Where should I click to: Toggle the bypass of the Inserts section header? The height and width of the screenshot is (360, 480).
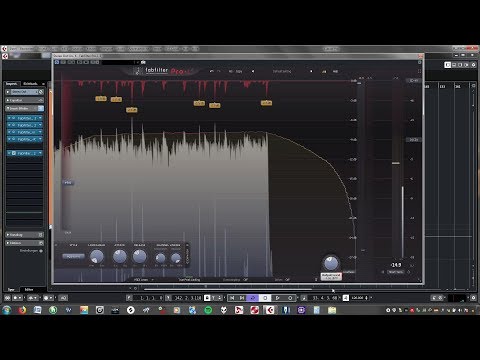click(40, 108)
